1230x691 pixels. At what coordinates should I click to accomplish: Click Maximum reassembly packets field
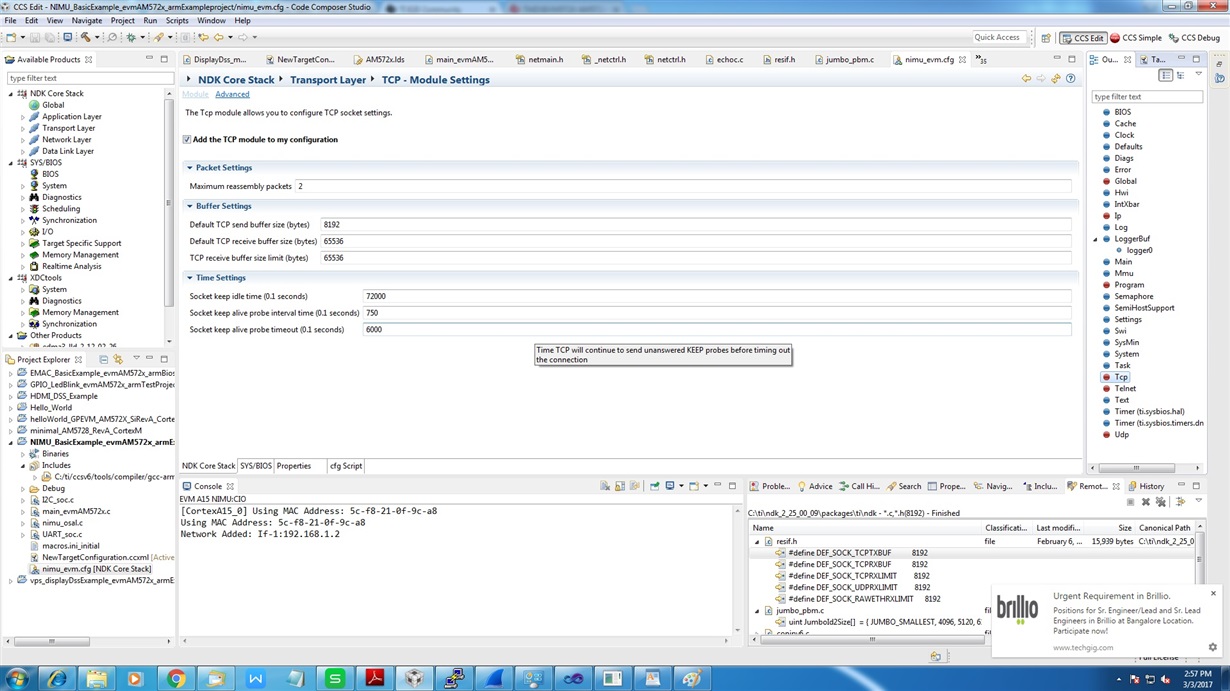(x=682, y=186)
